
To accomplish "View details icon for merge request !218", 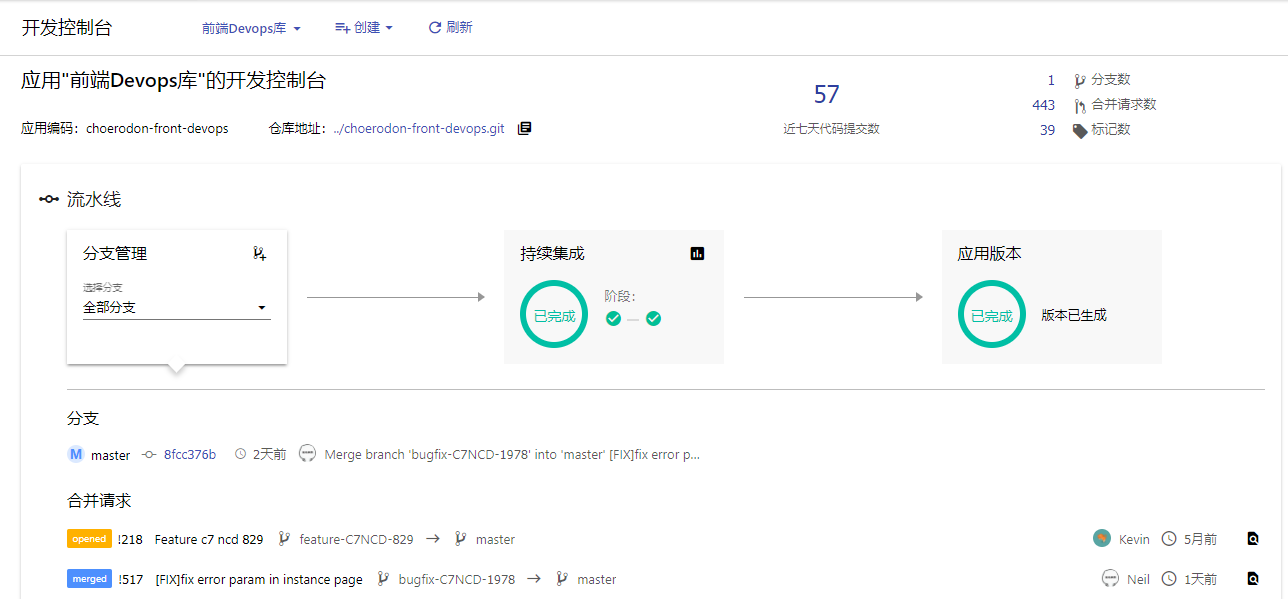I will 1253,539.
